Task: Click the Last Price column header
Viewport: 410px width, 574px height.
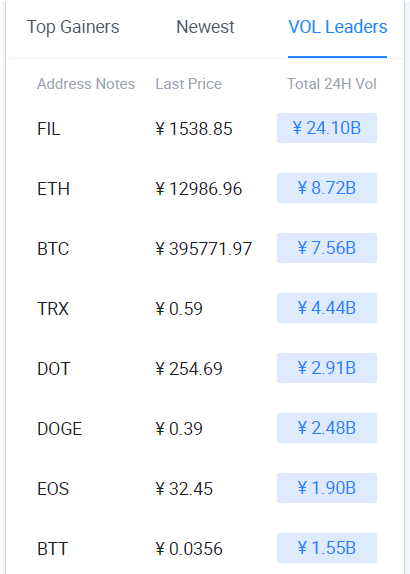Action: (x=189, y=84)
